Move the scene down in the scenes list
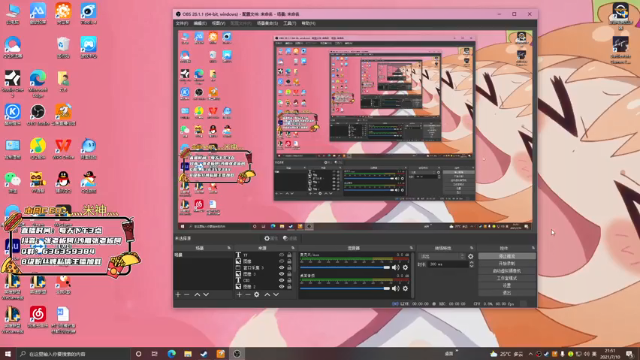This screenshot has width=640, height=360. 206,294
